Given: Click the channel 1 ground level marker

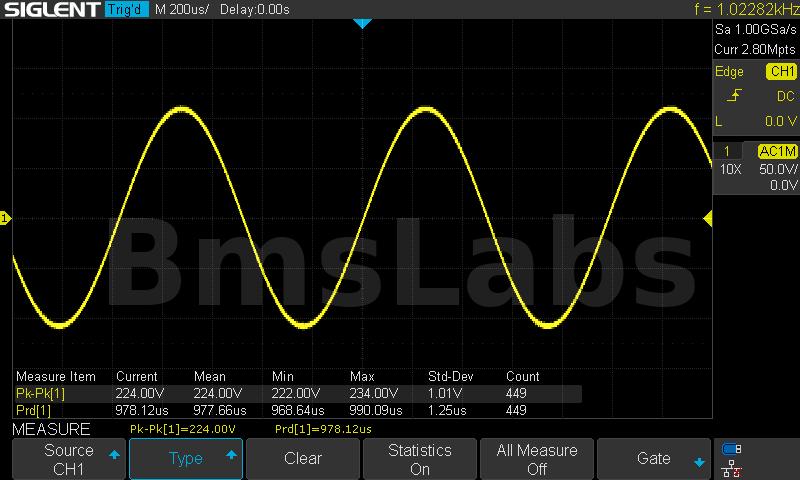Looking at the screenshot, I should click(5, 218).
